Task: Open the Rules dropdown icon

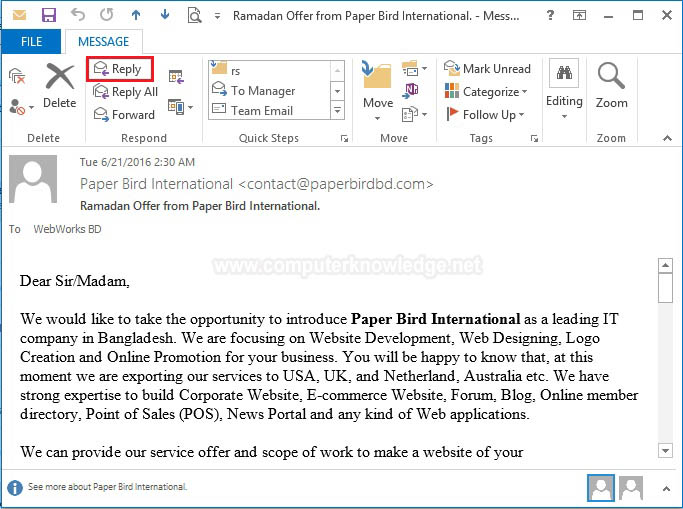Action: 414,69
